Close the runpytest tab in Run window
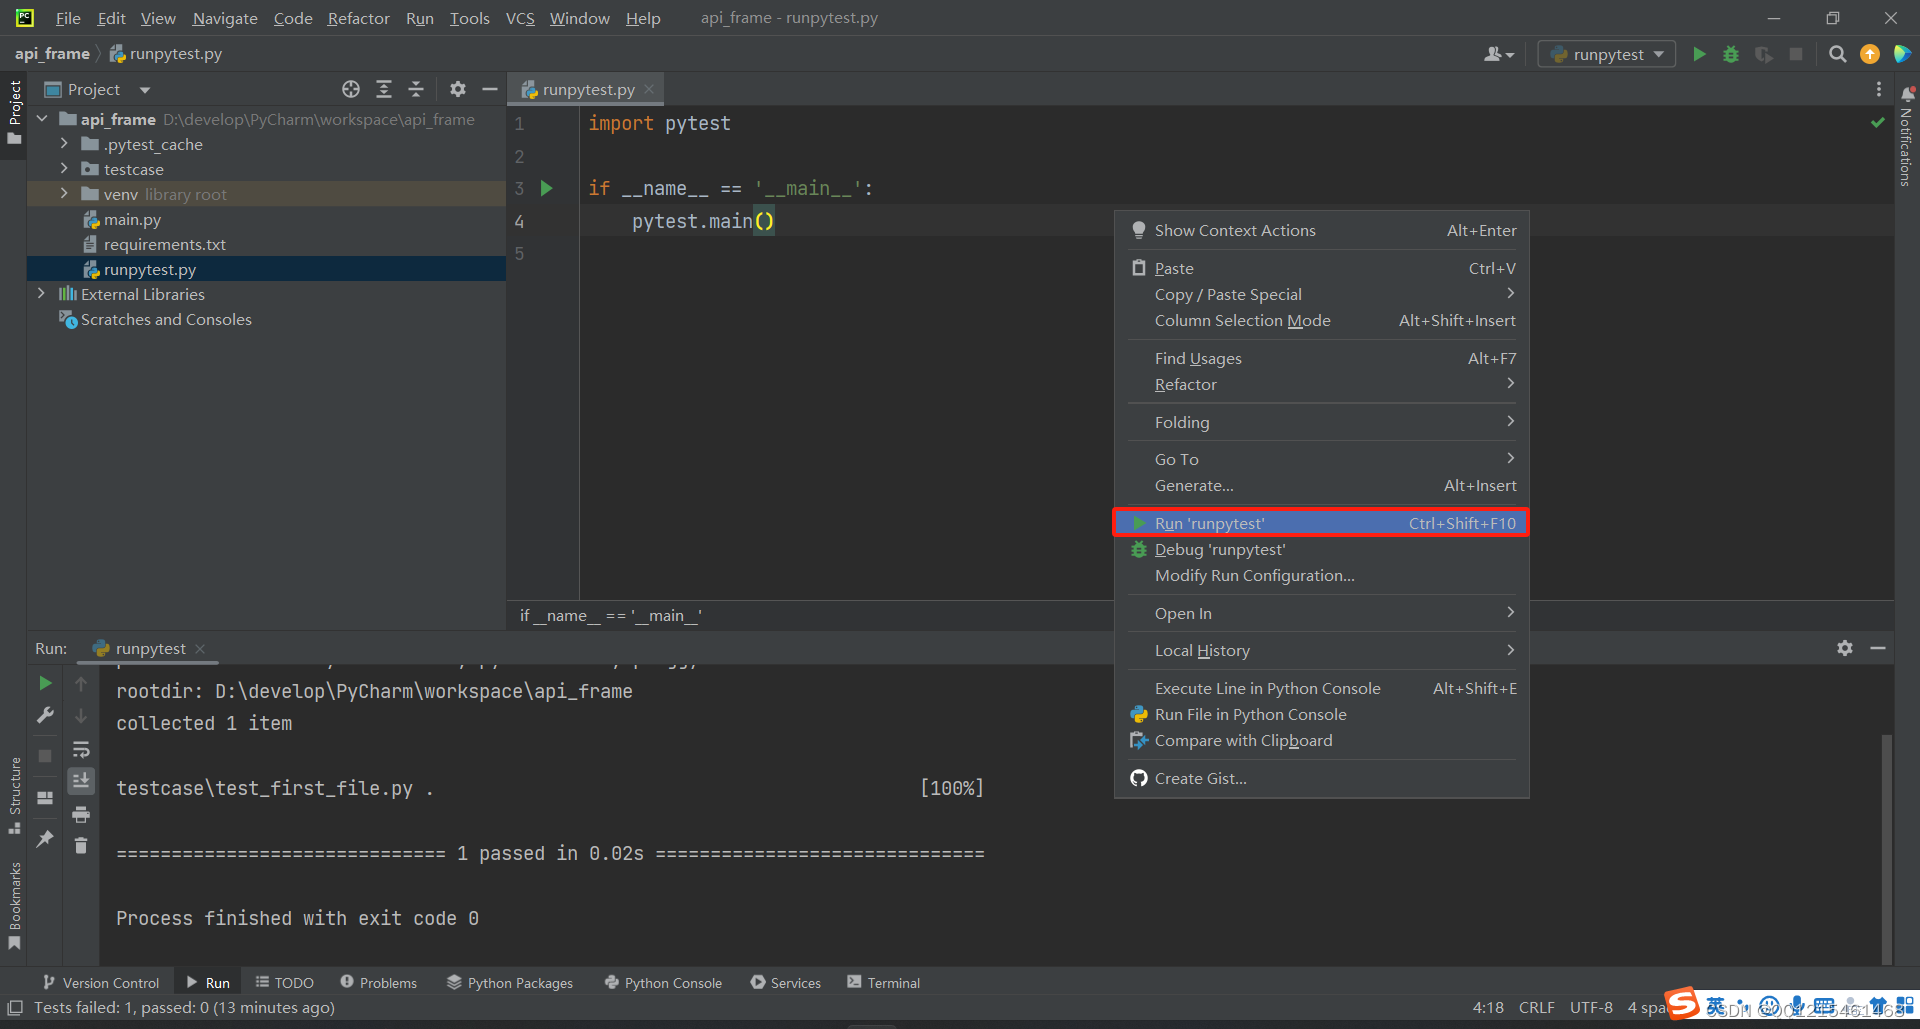The height and width of the screenshot is (1029, 1920). [x=200, y=648]
